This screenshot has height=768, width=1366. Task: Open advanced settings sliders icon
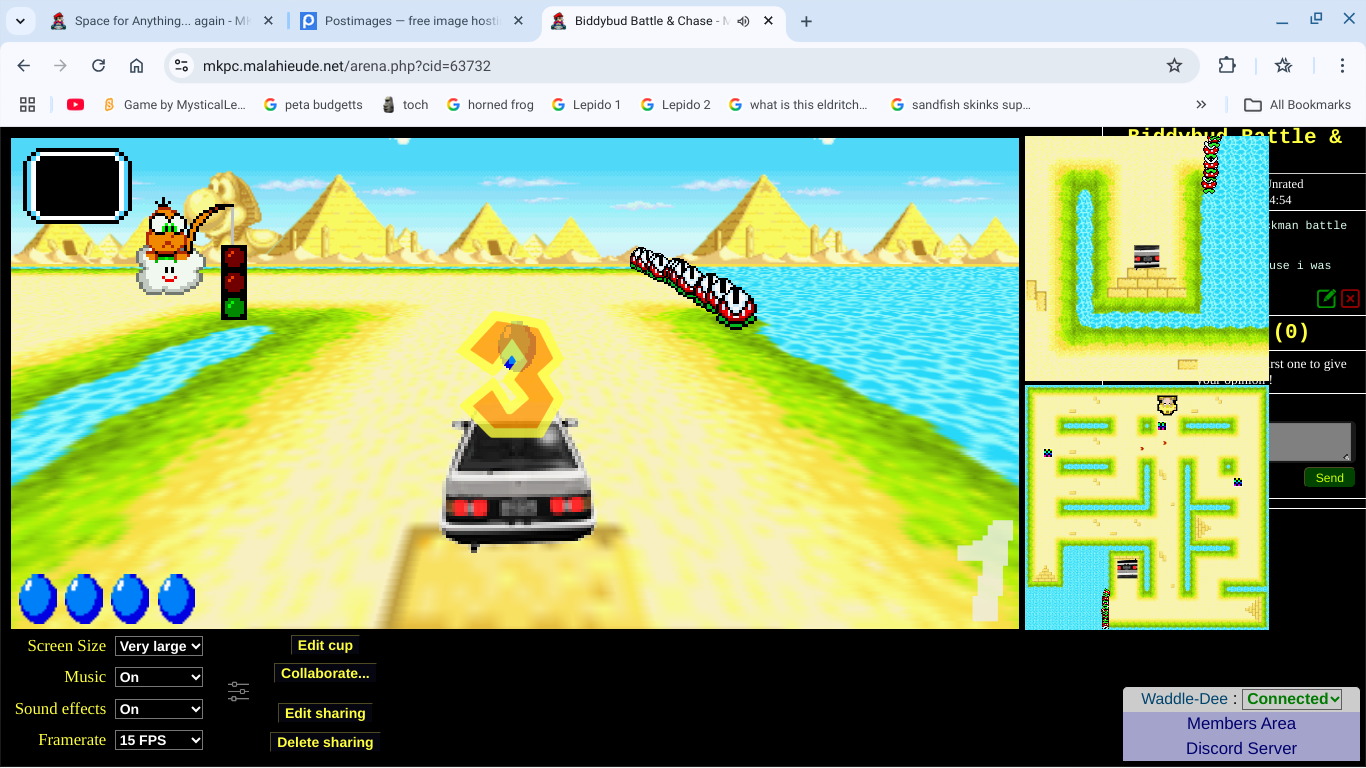click(238, 691)
